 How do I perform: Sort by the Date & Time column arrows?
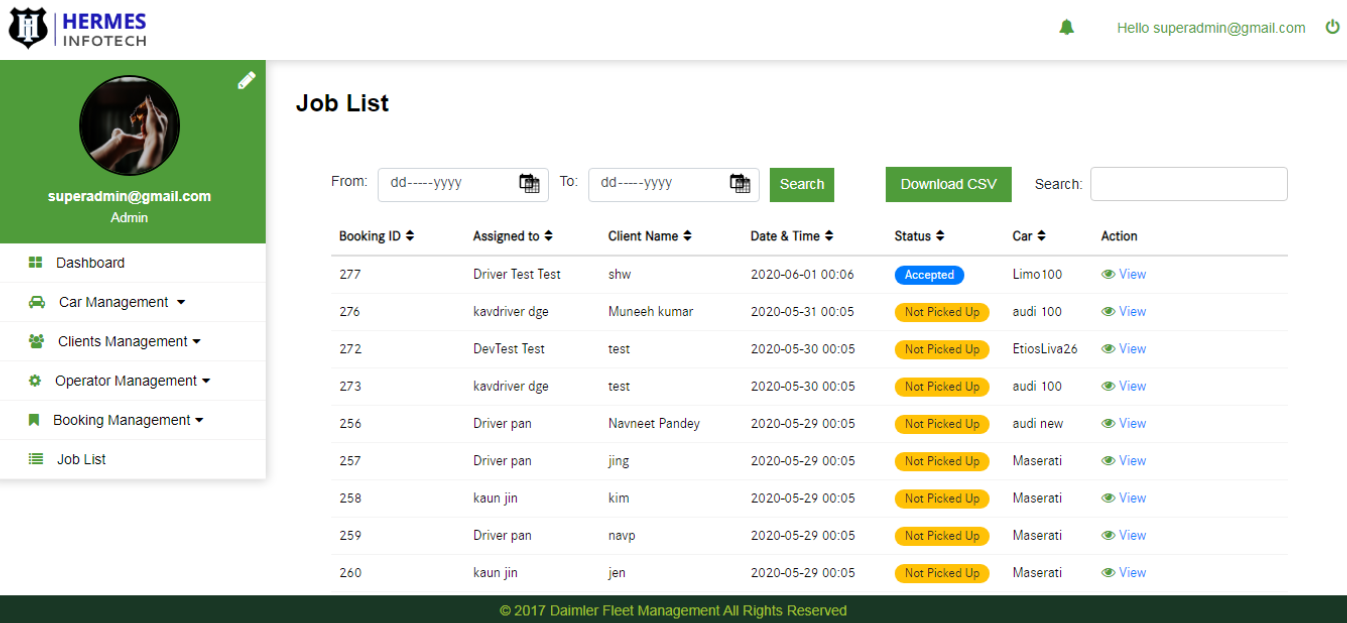coord(829,236)
